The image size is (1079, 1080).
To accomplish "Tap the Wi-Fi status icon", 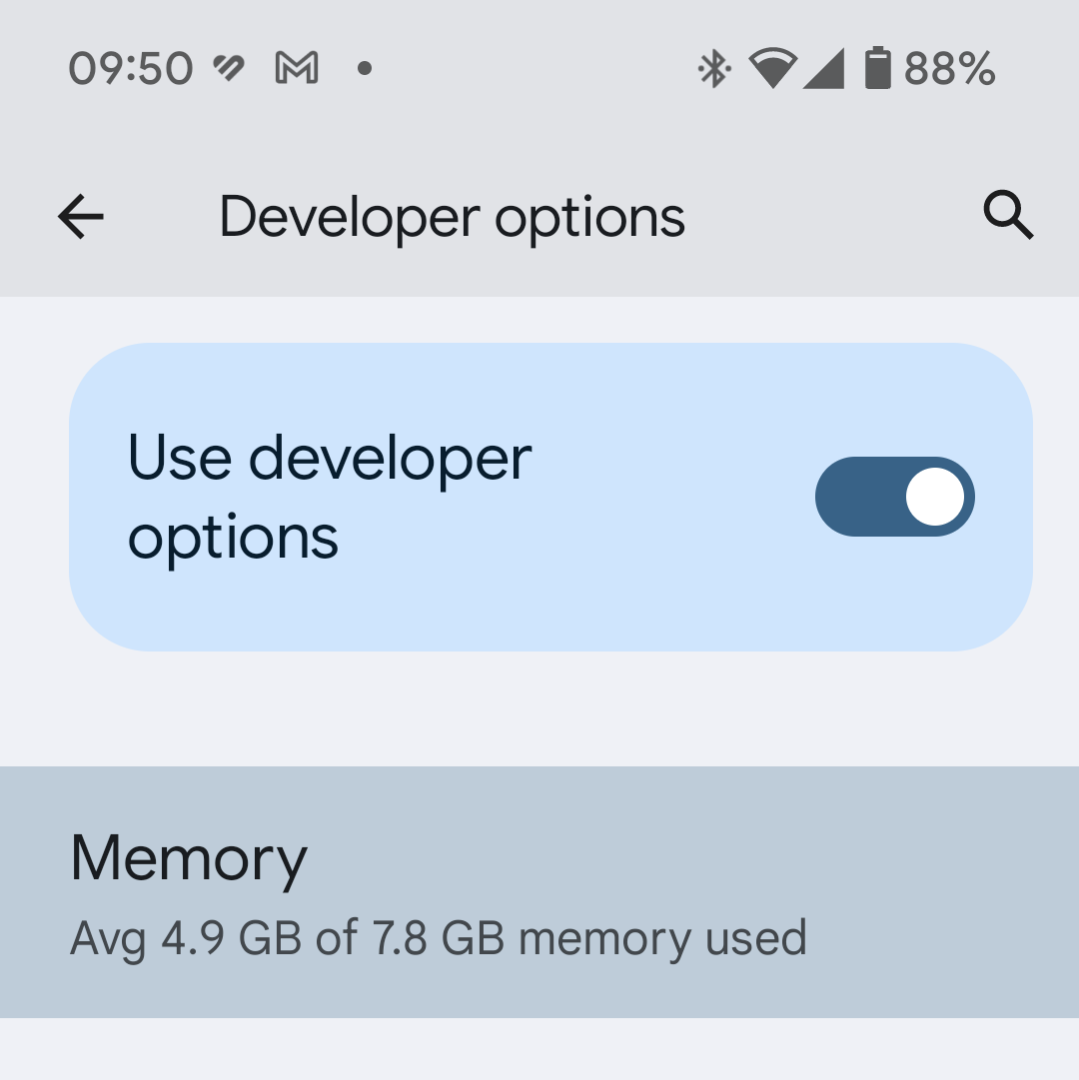I will click(x=771, y=69).
